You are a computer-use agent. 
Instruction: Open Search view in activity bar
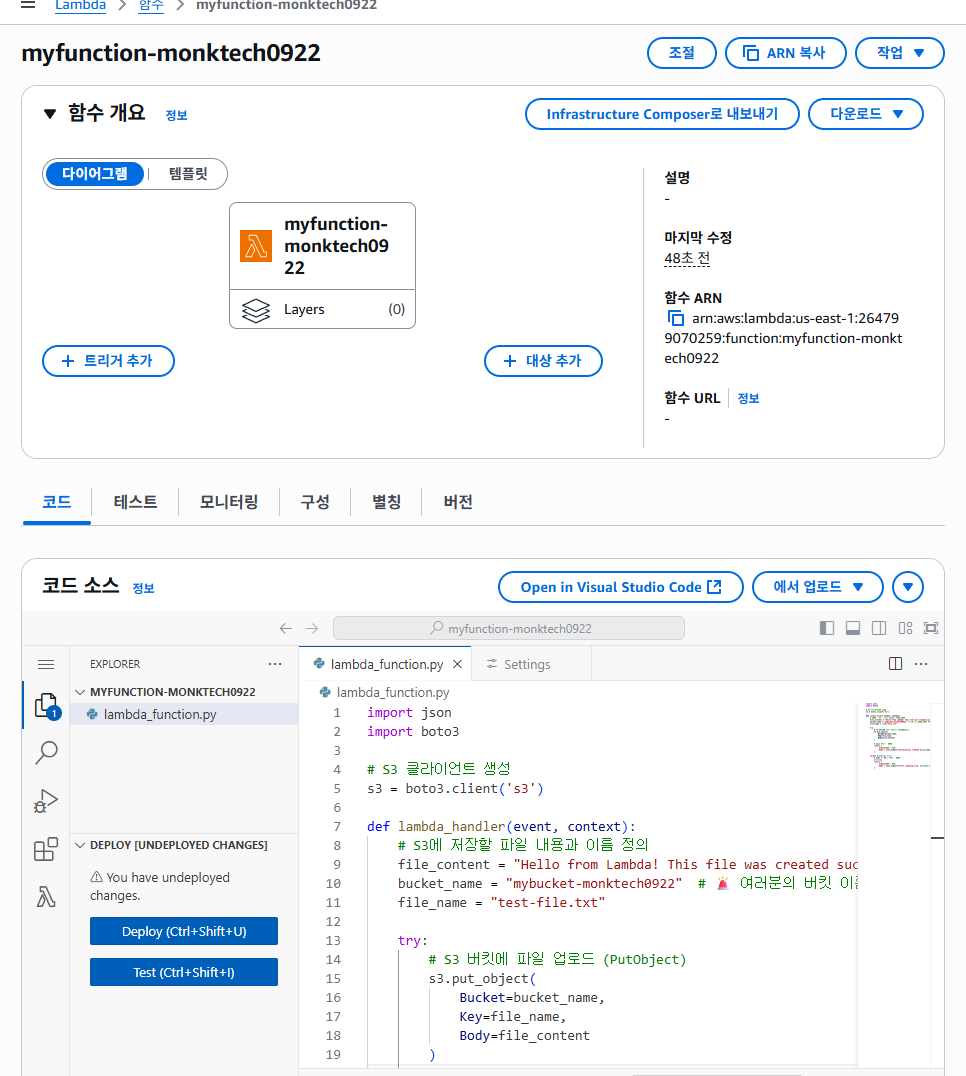pyautogui.click(x=46, y=753)
